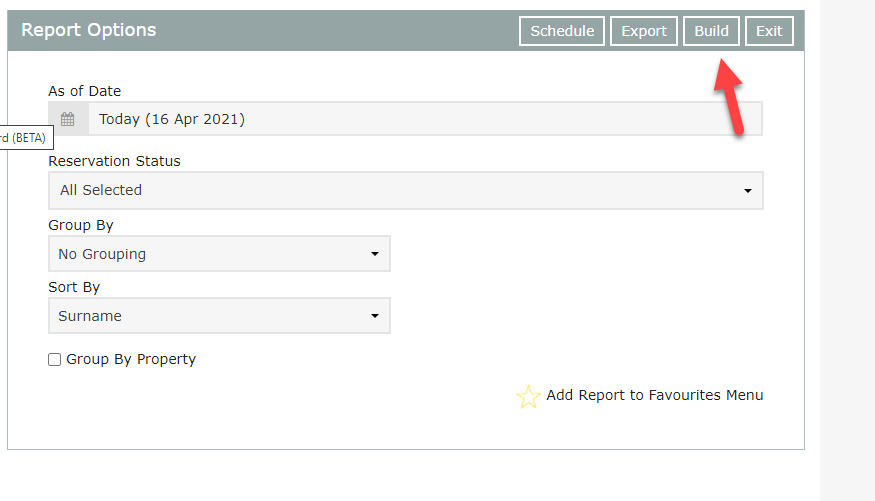Viewport: 875px width, 501px height.
Task: Click the '(BETA)' tooltip on left edge
Action: pos(21,137)
